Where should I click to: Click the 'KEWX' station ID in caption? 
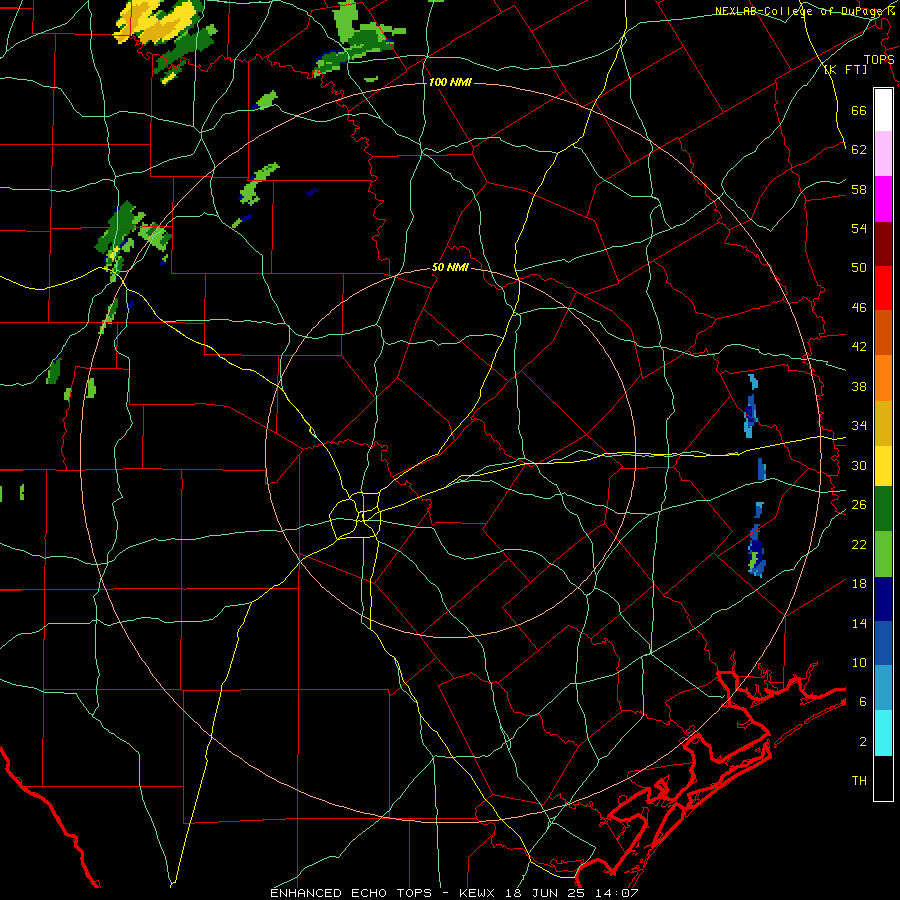click(x=476, y=893)
